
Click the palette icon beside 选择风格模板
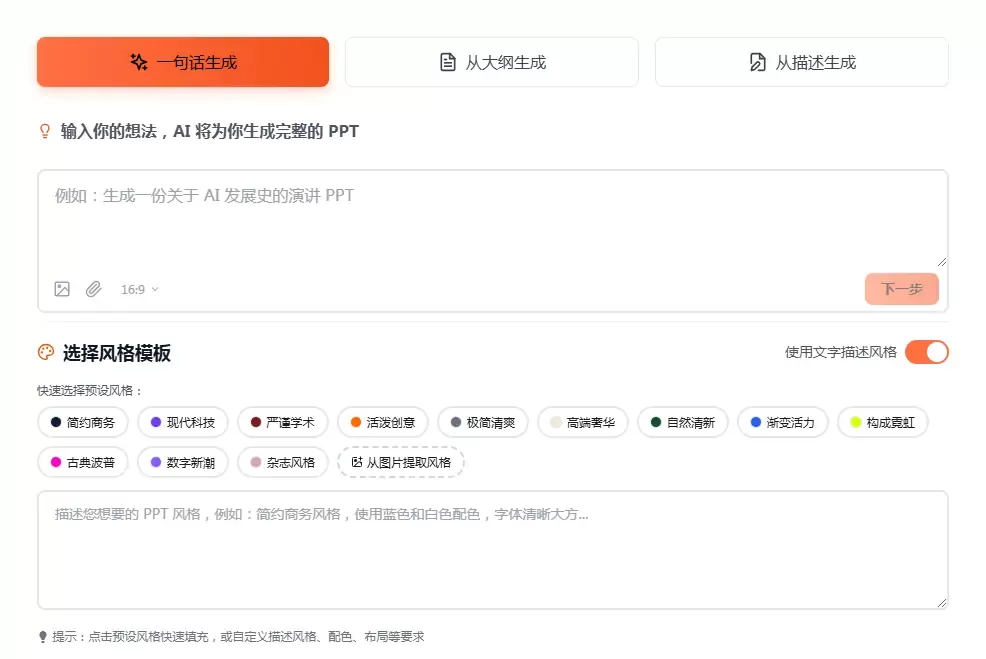coord(45,352)
